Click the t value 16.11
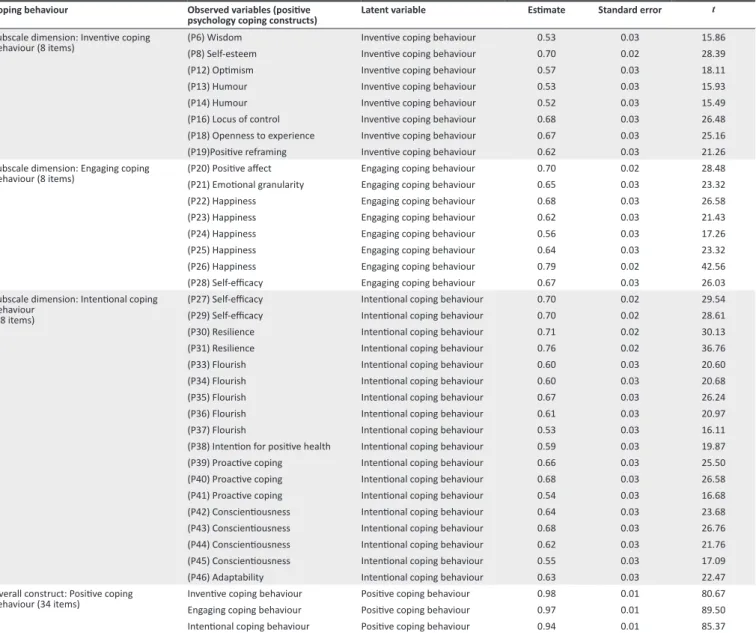This screenshot has height=633, width=756. pyautogui.click(x=713, y=430)
